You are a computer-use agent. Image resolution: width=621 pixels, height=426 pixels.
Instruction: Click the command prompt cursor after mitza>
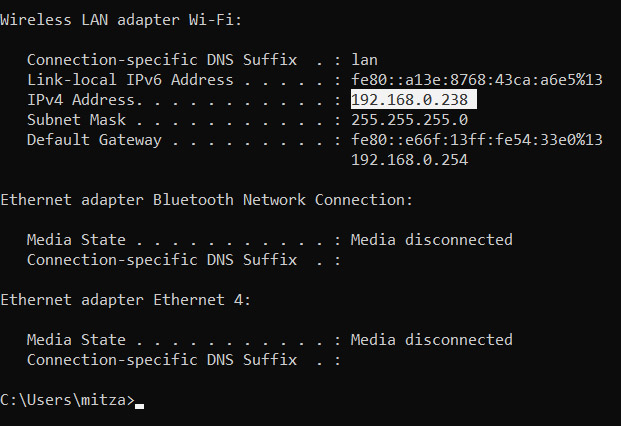pos(139,406)
